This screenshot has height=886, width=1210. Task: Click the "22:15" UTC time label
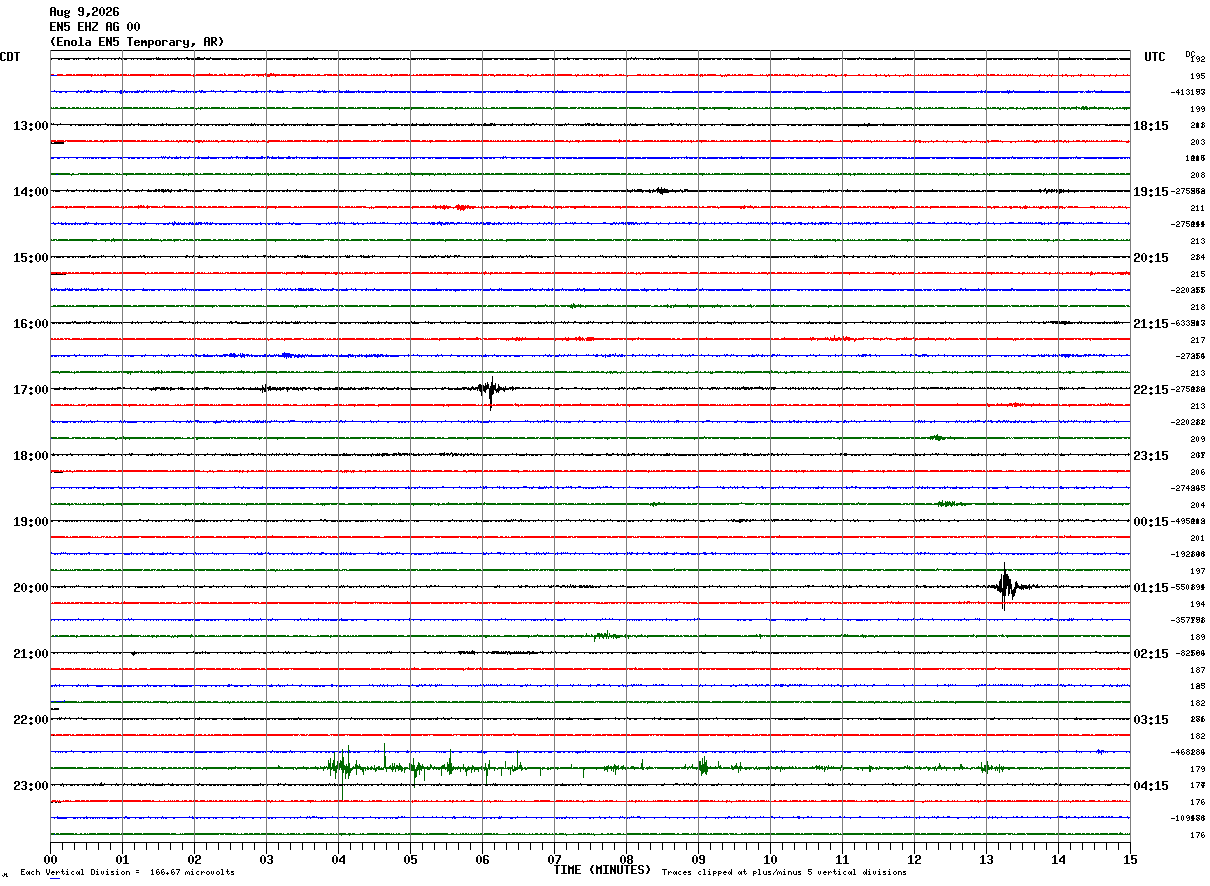(x=1151, y=390)
